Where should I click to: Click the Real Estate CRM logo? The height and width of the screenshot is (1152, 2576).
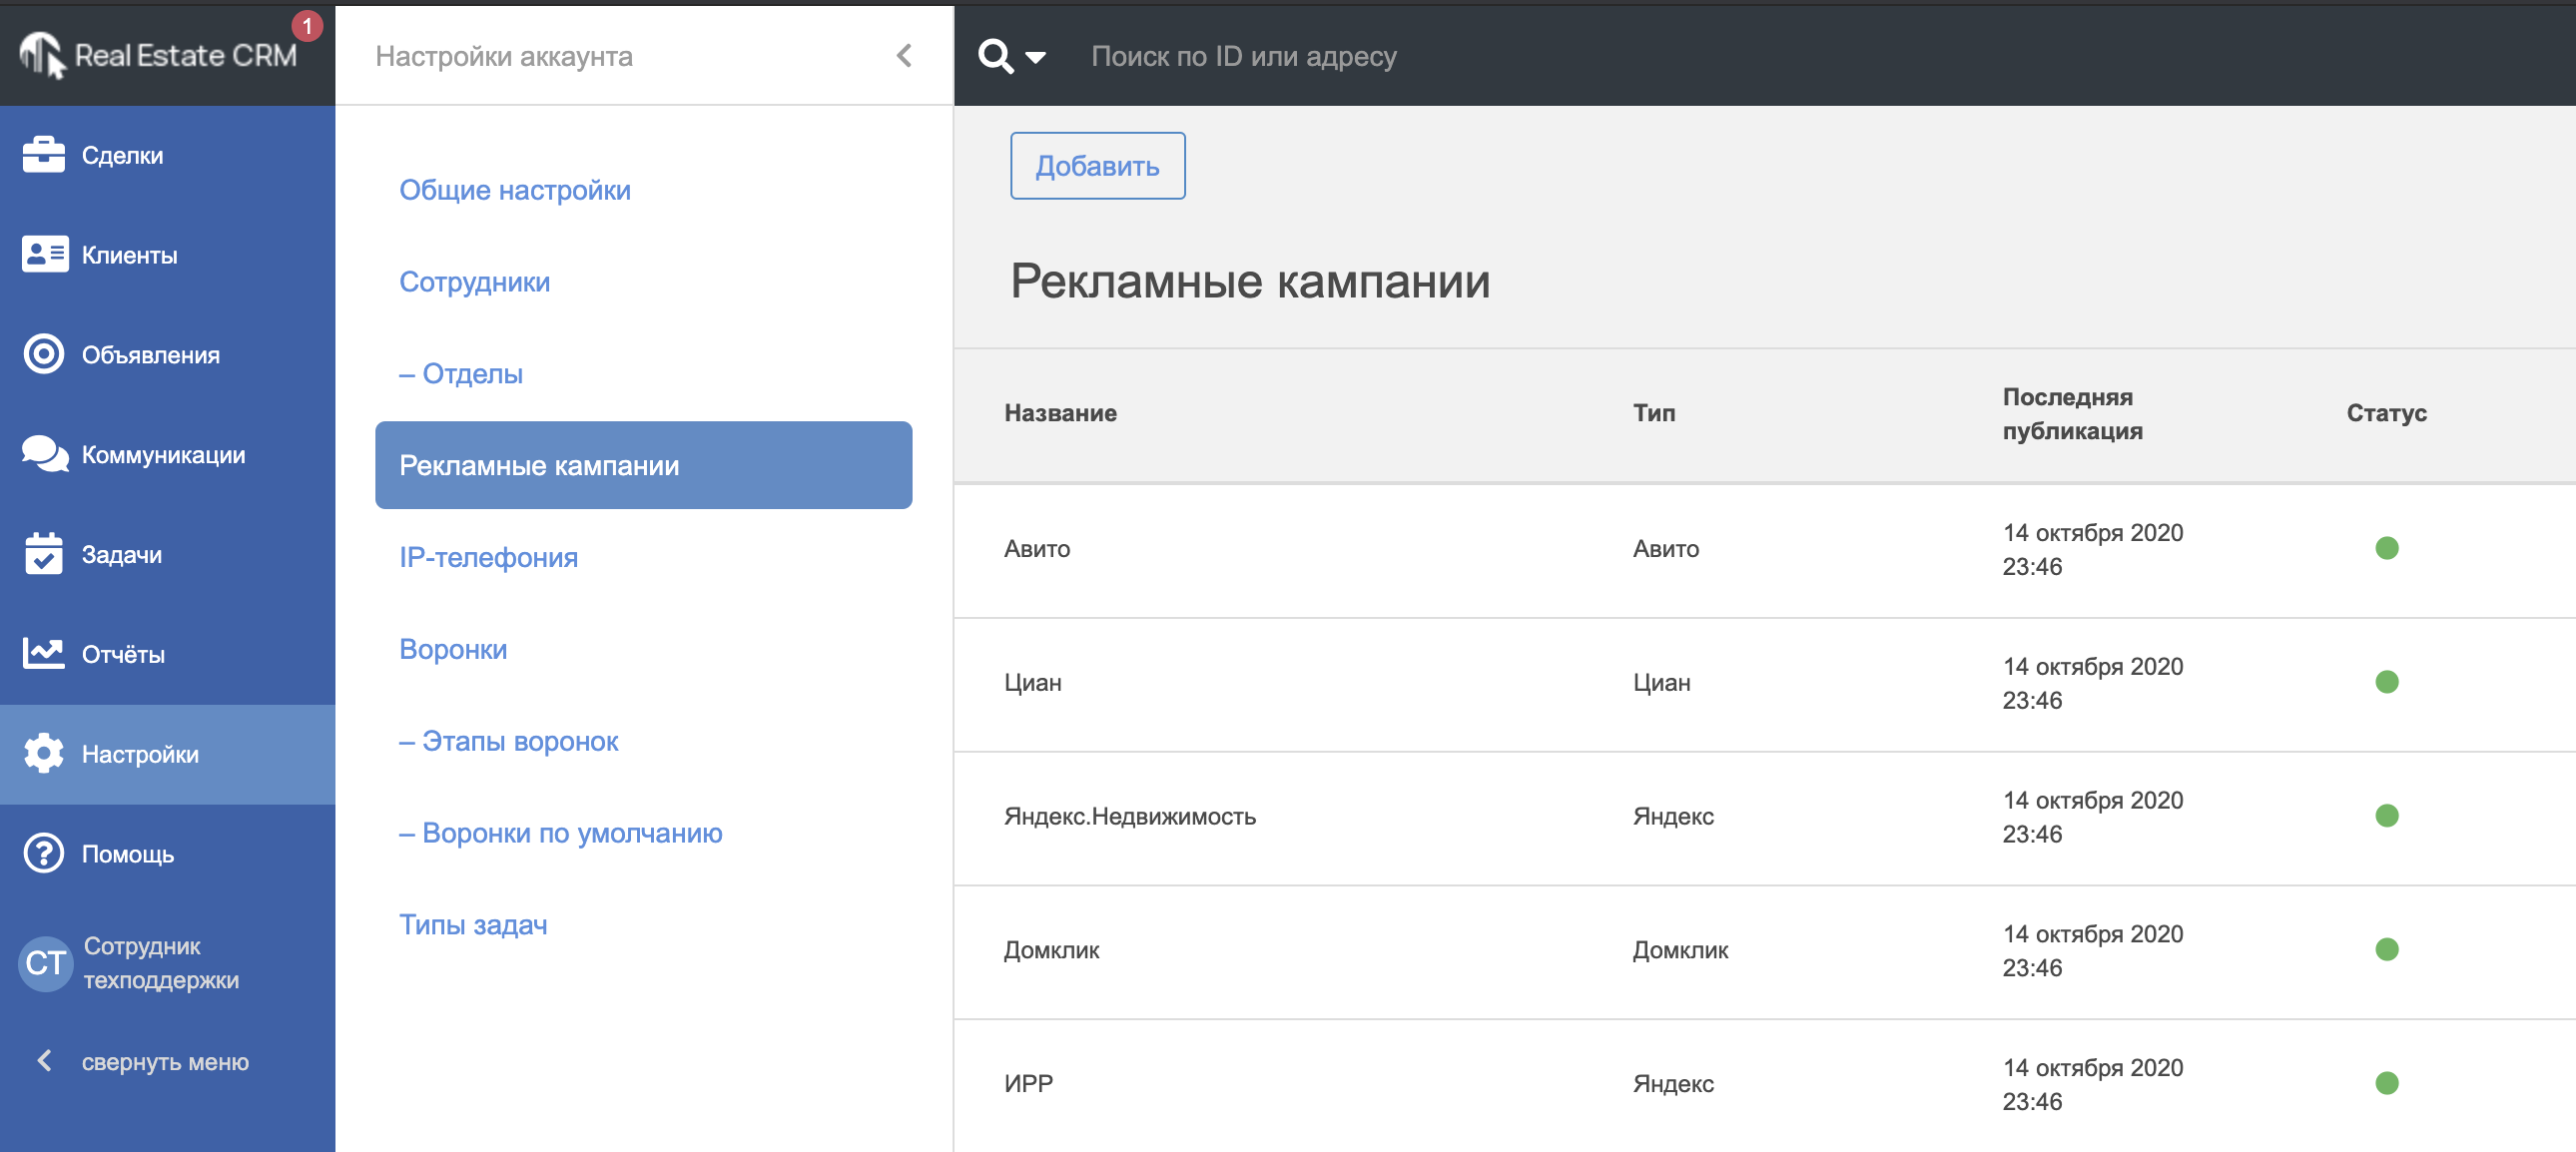[x=158, y=55]
